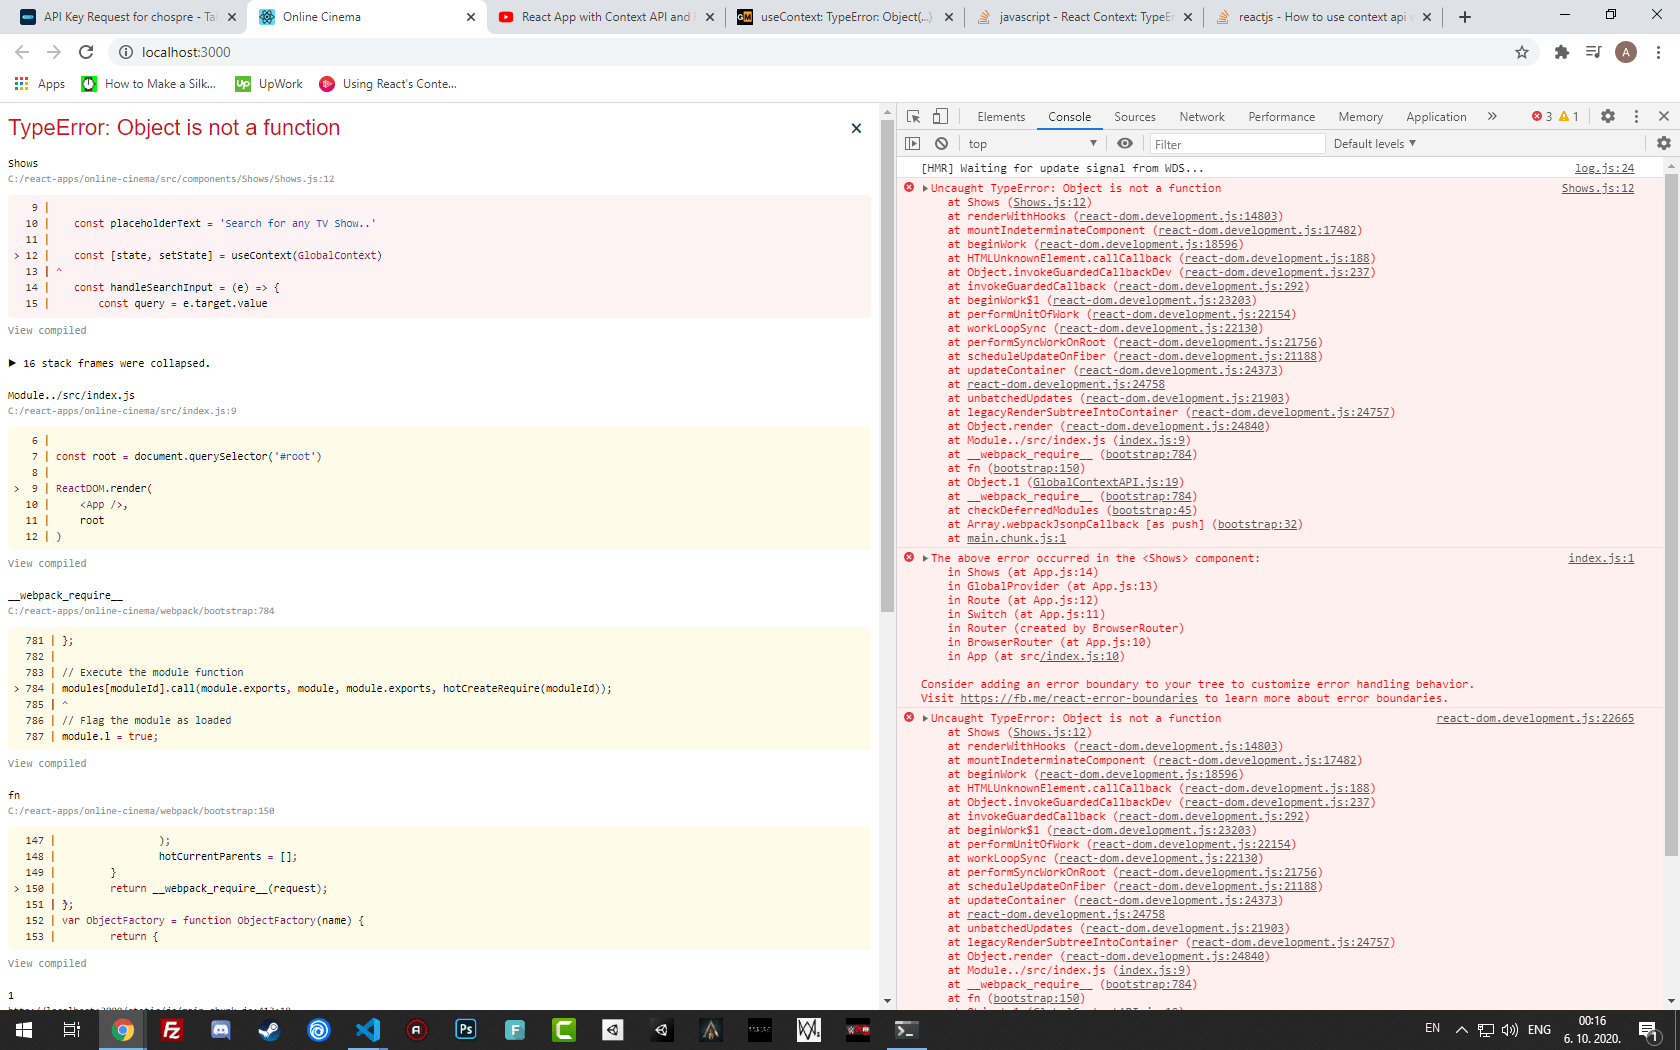Open the 'top' frame context dropdown
Screen dimensions: 1680x1050
pos(1030,143)
